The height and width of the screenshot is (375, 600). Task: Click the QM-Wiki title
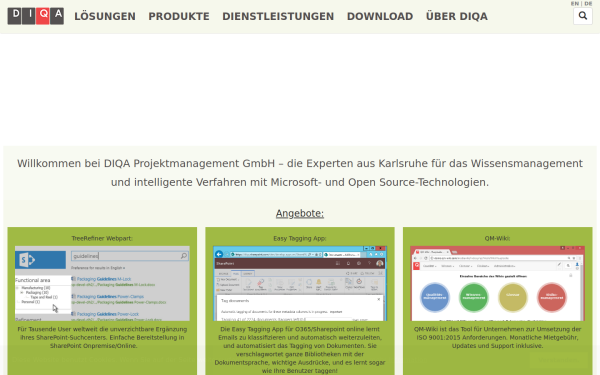tap(497, 238)
